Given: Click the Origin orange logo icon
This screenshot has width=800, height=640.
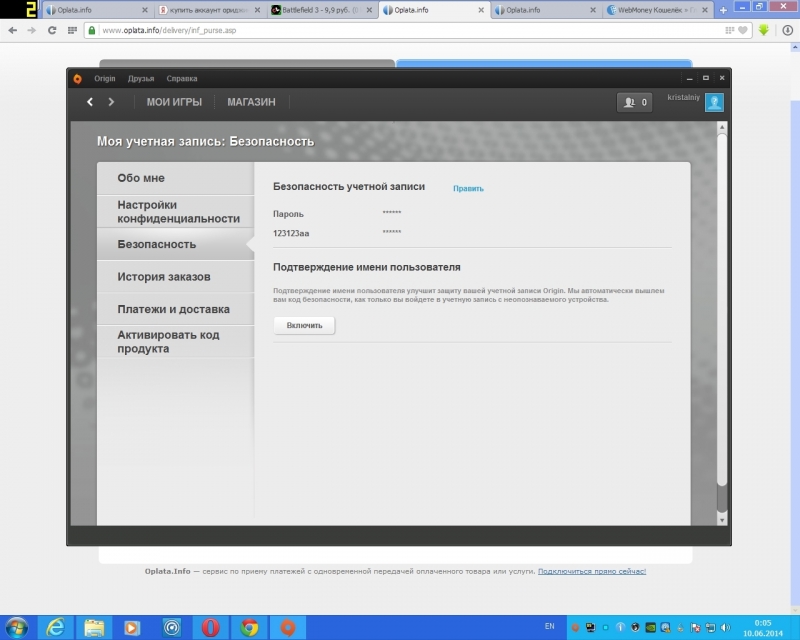Looking at the screenshot, I should pyautogui.click(x=78, y=79).
